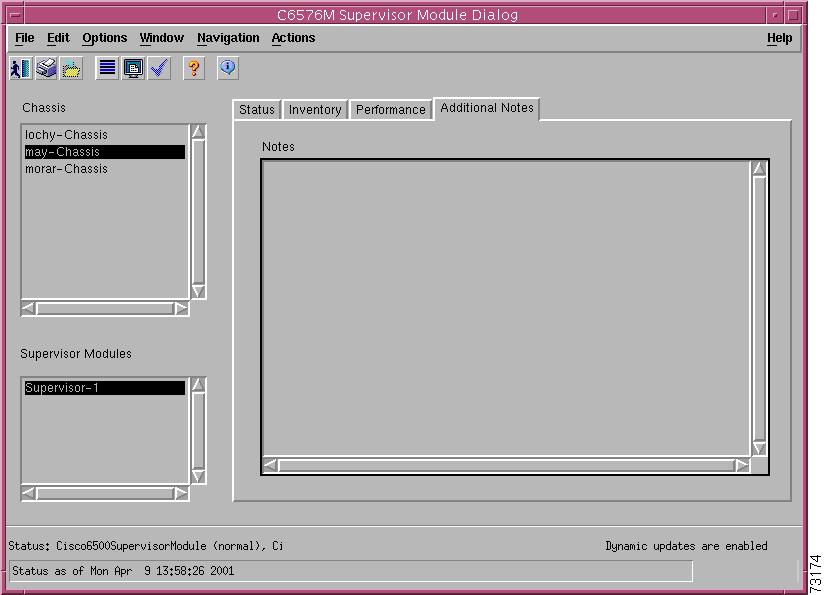Click inside the Notes text area
Screen dimensions: 826x595
click(x=506, y=308)
